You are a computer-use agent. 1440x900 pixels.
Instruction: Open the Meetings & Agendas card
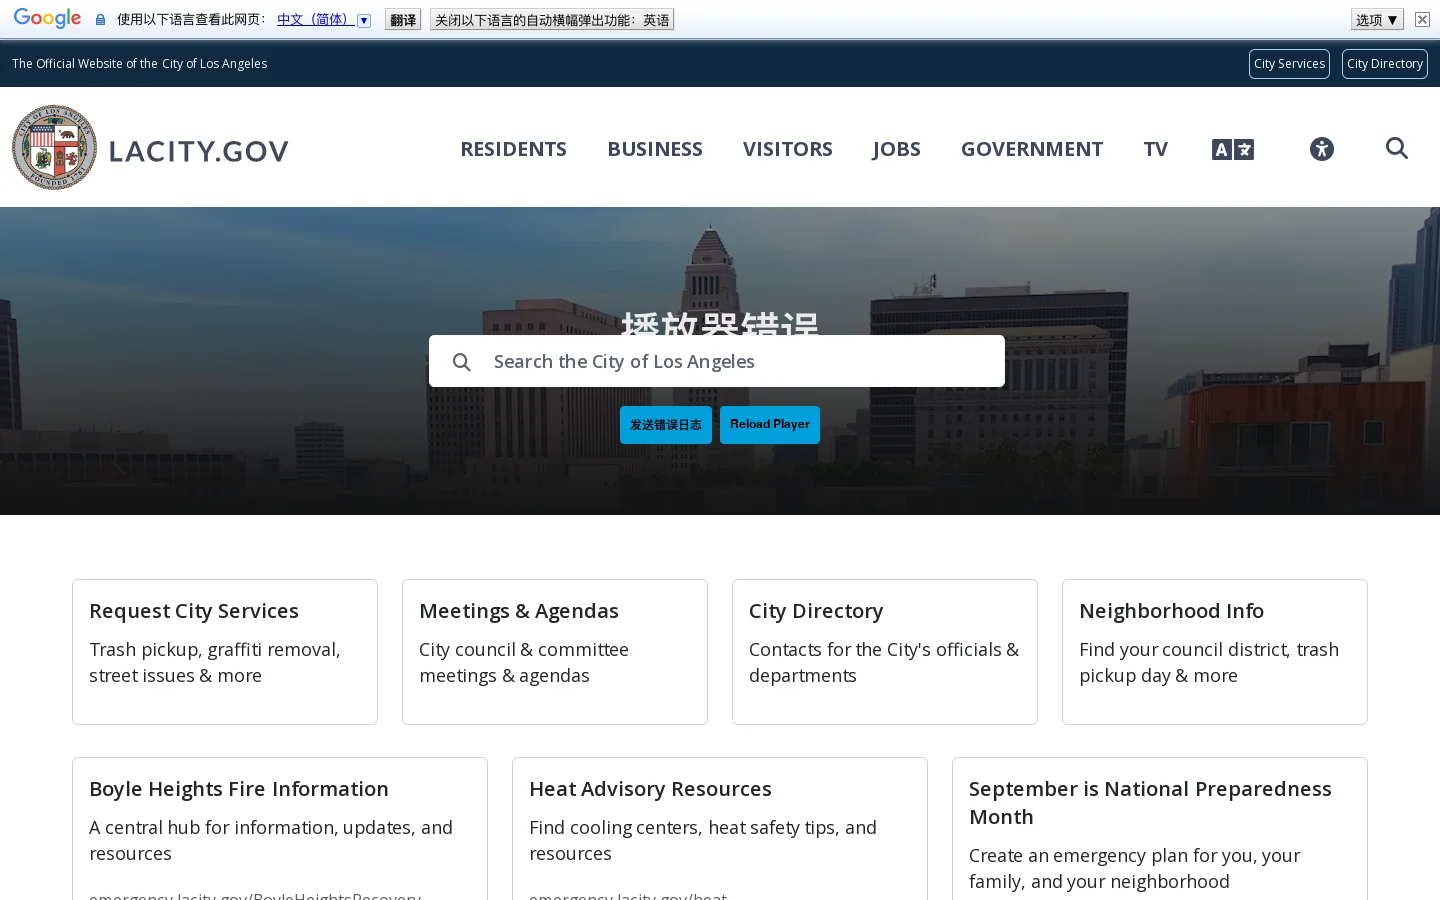coord(555,652)
